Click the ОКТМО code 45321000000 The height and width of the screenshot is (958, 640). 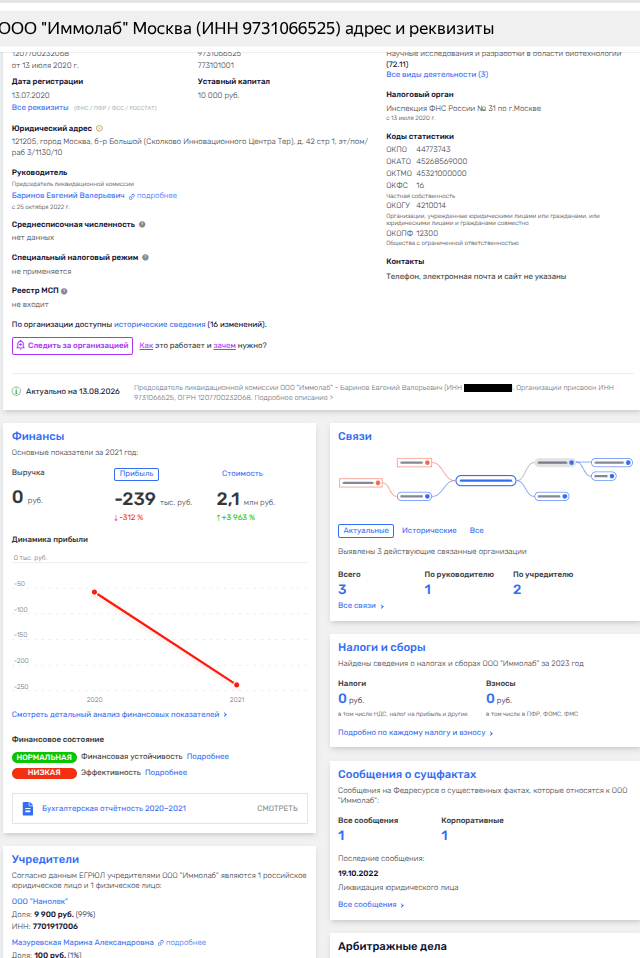(x=442, y=174)
